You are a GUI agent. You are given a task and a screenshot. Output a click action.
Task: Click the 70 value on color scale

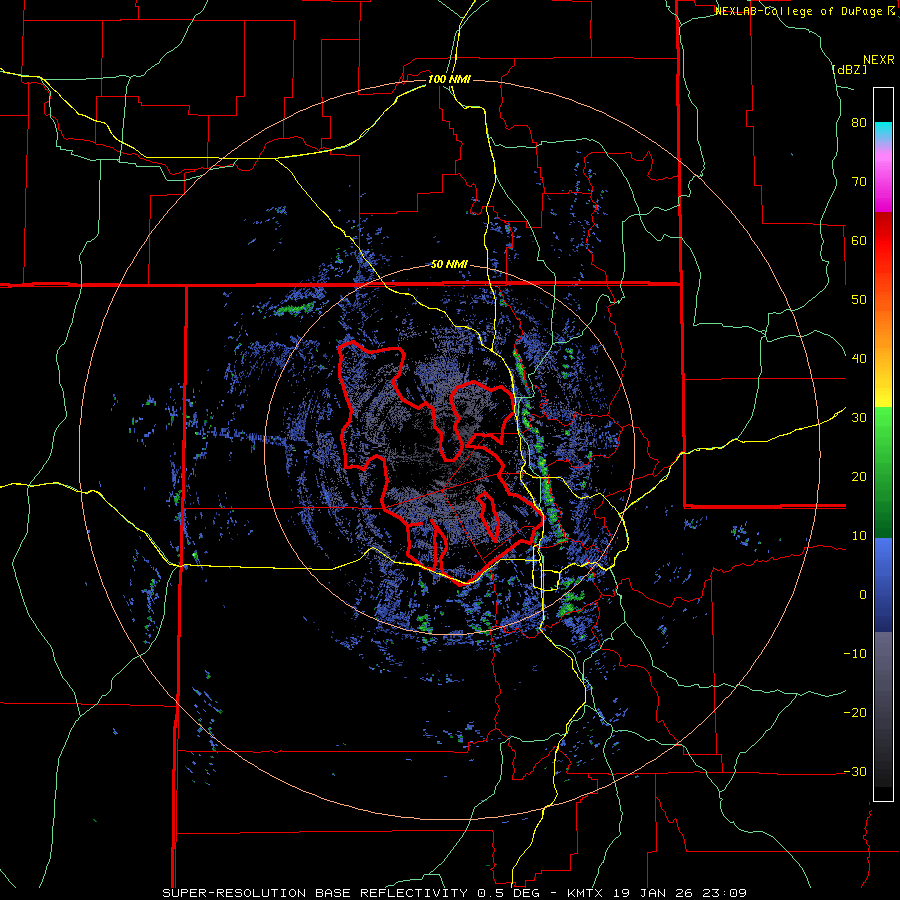click(859, 182)
